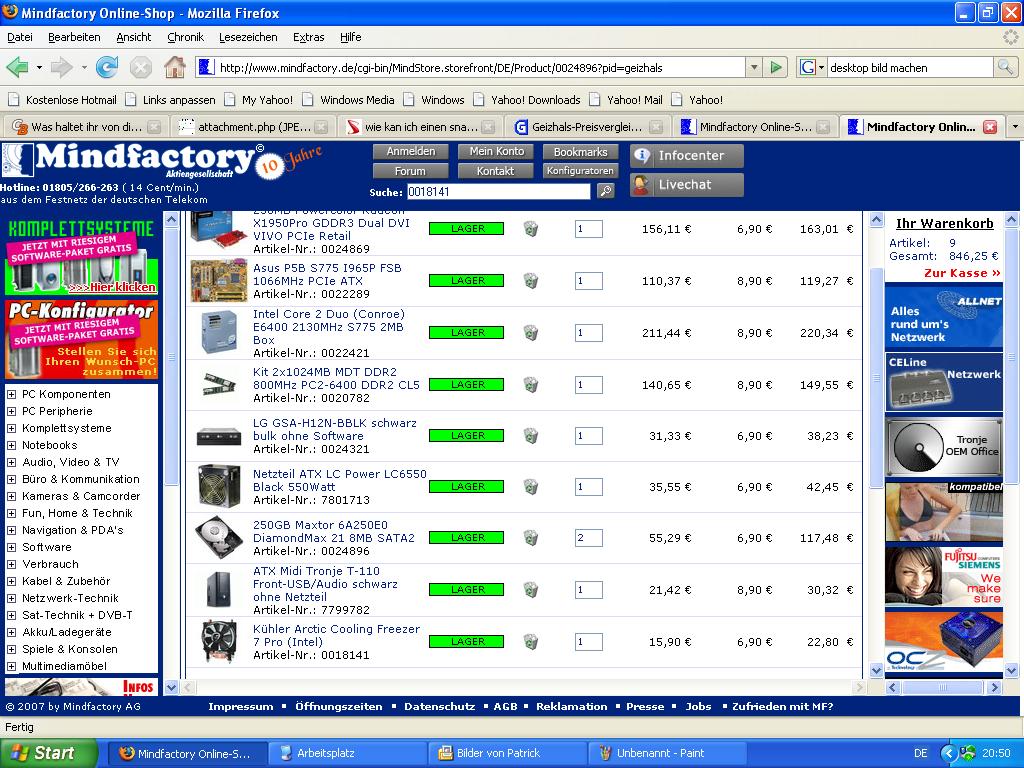Expand the PC Peripherie category
Screen dimensions: 1024x768
(x=11, y=411)
